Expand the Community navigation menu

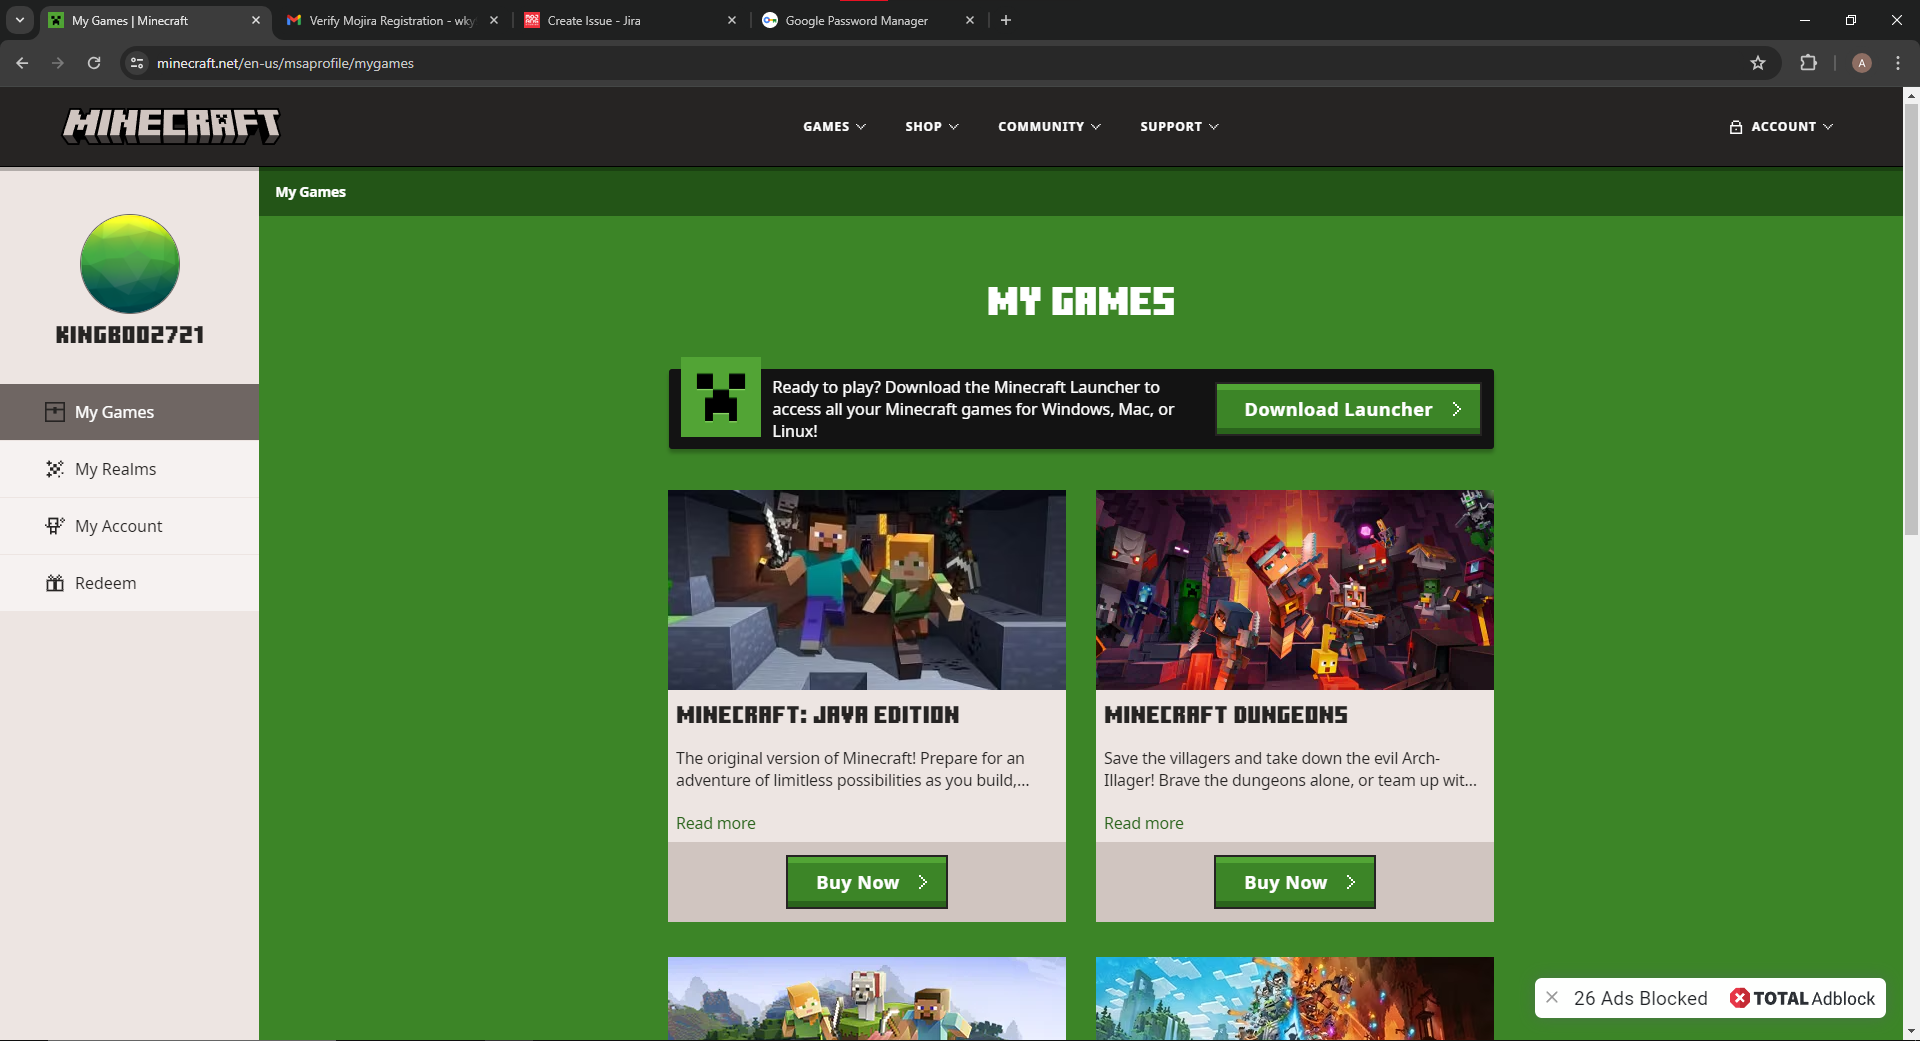(x=1049, y=127)
